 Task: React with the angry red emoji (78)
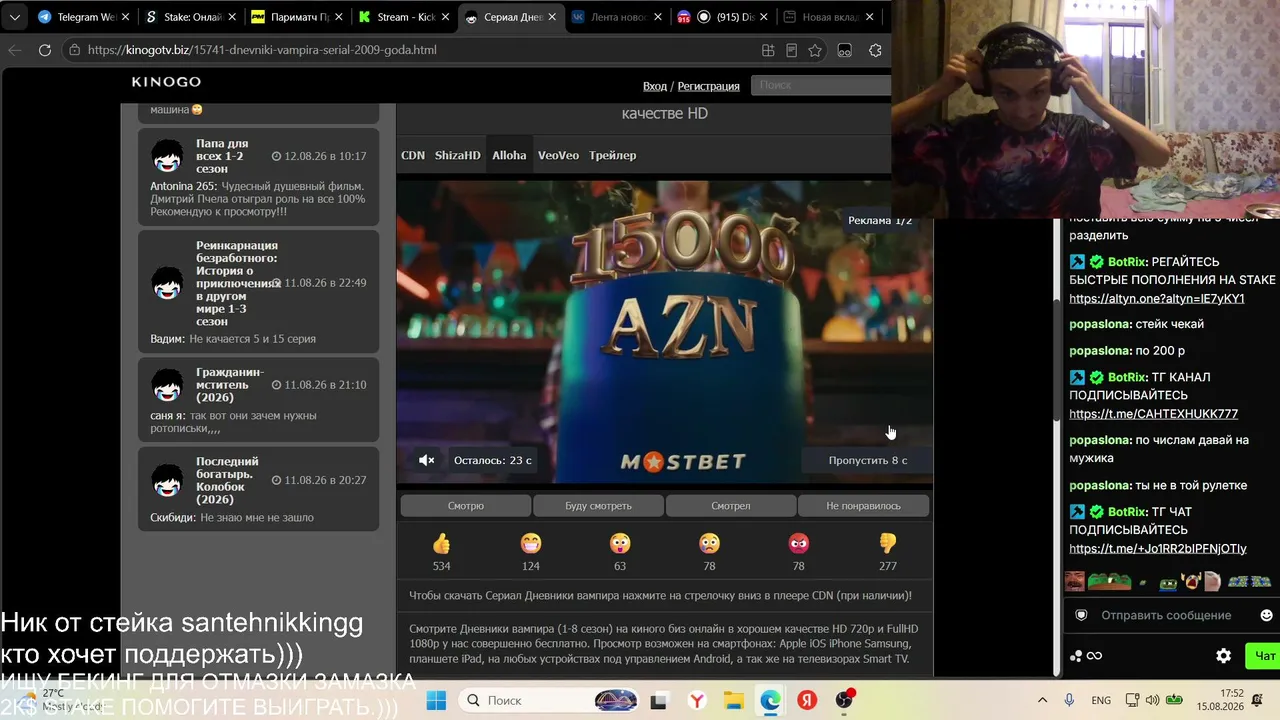[x=798, y=544]
